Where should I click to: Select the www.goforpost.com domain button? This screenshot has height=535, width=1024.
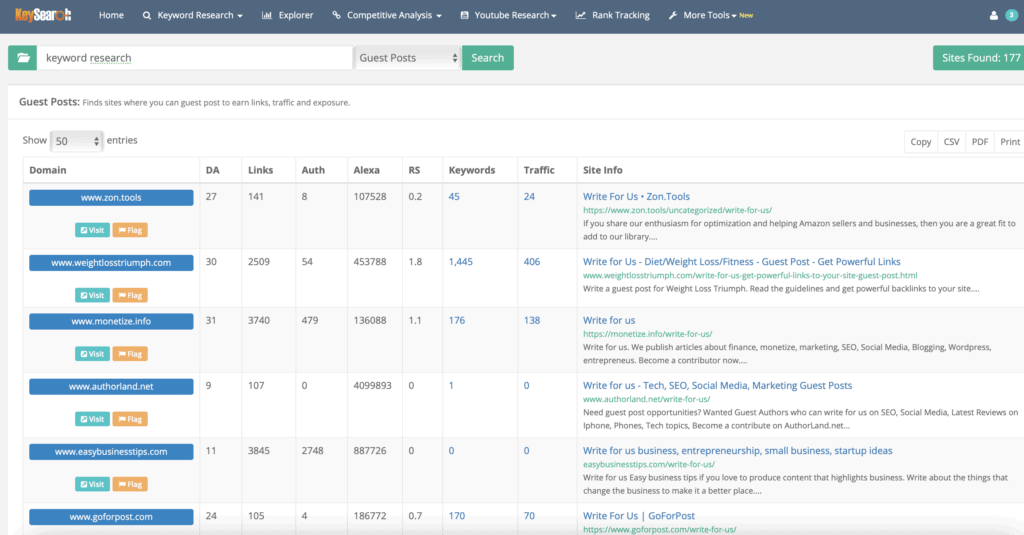[111, 517]
